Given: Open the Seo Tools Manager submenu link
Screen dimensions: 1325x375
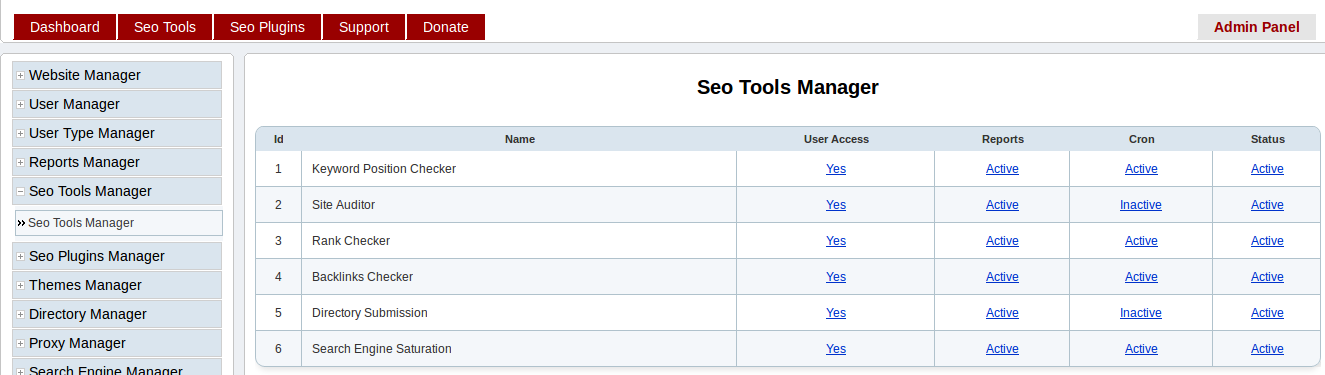Looking at the screenshot, I should (x=81, y=223).
